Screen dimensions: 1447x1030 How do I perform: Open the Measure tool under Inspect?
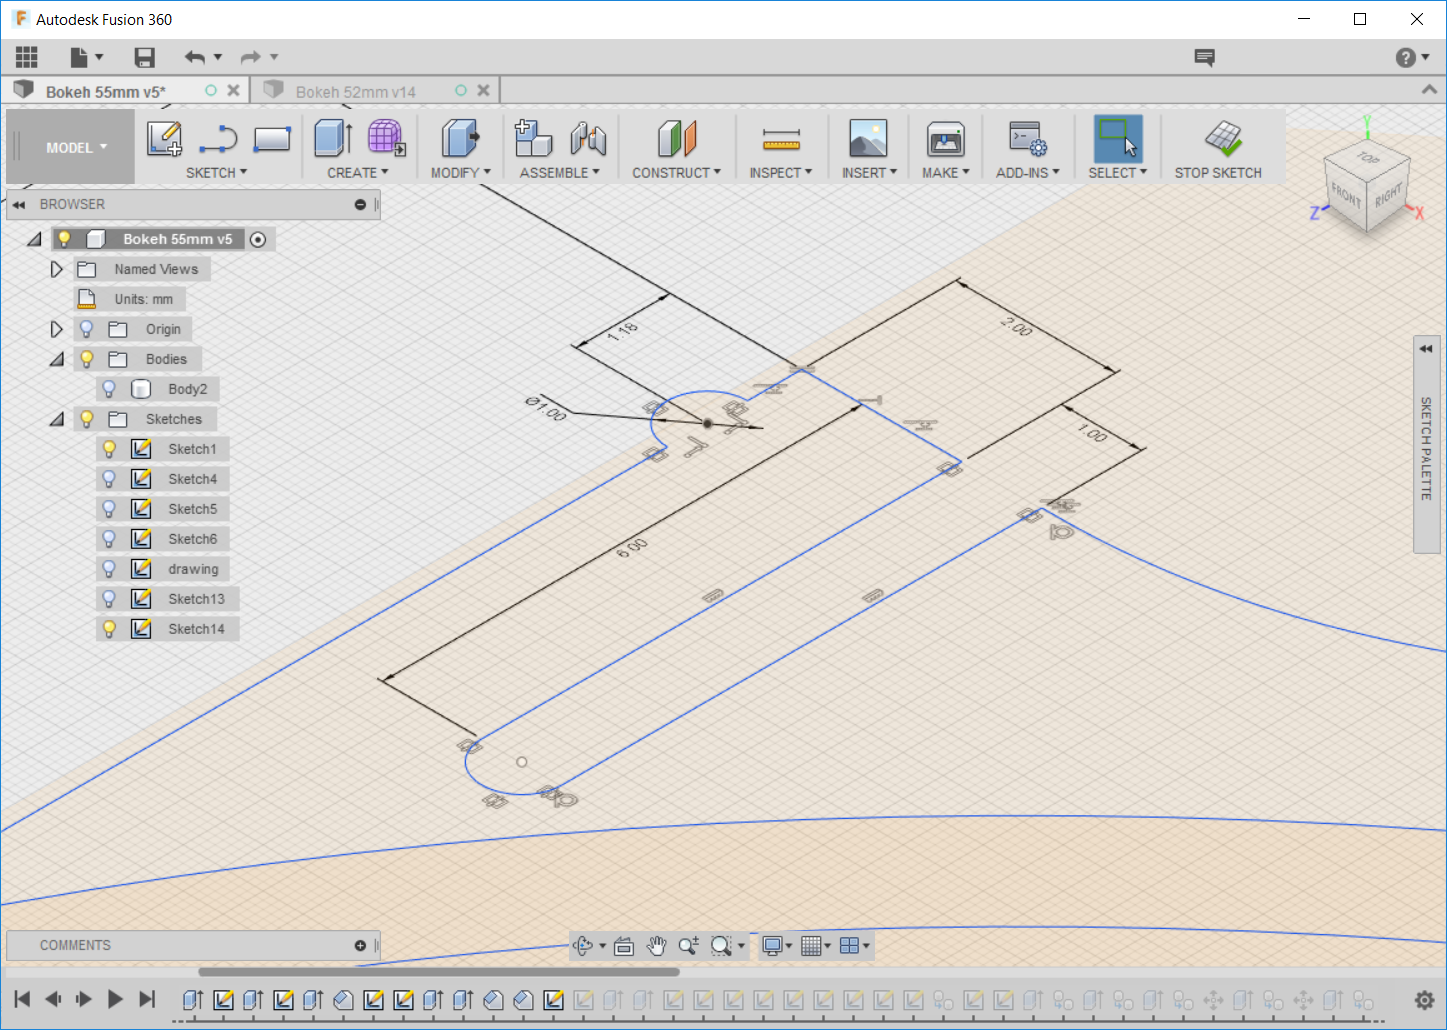click(780, 139)
